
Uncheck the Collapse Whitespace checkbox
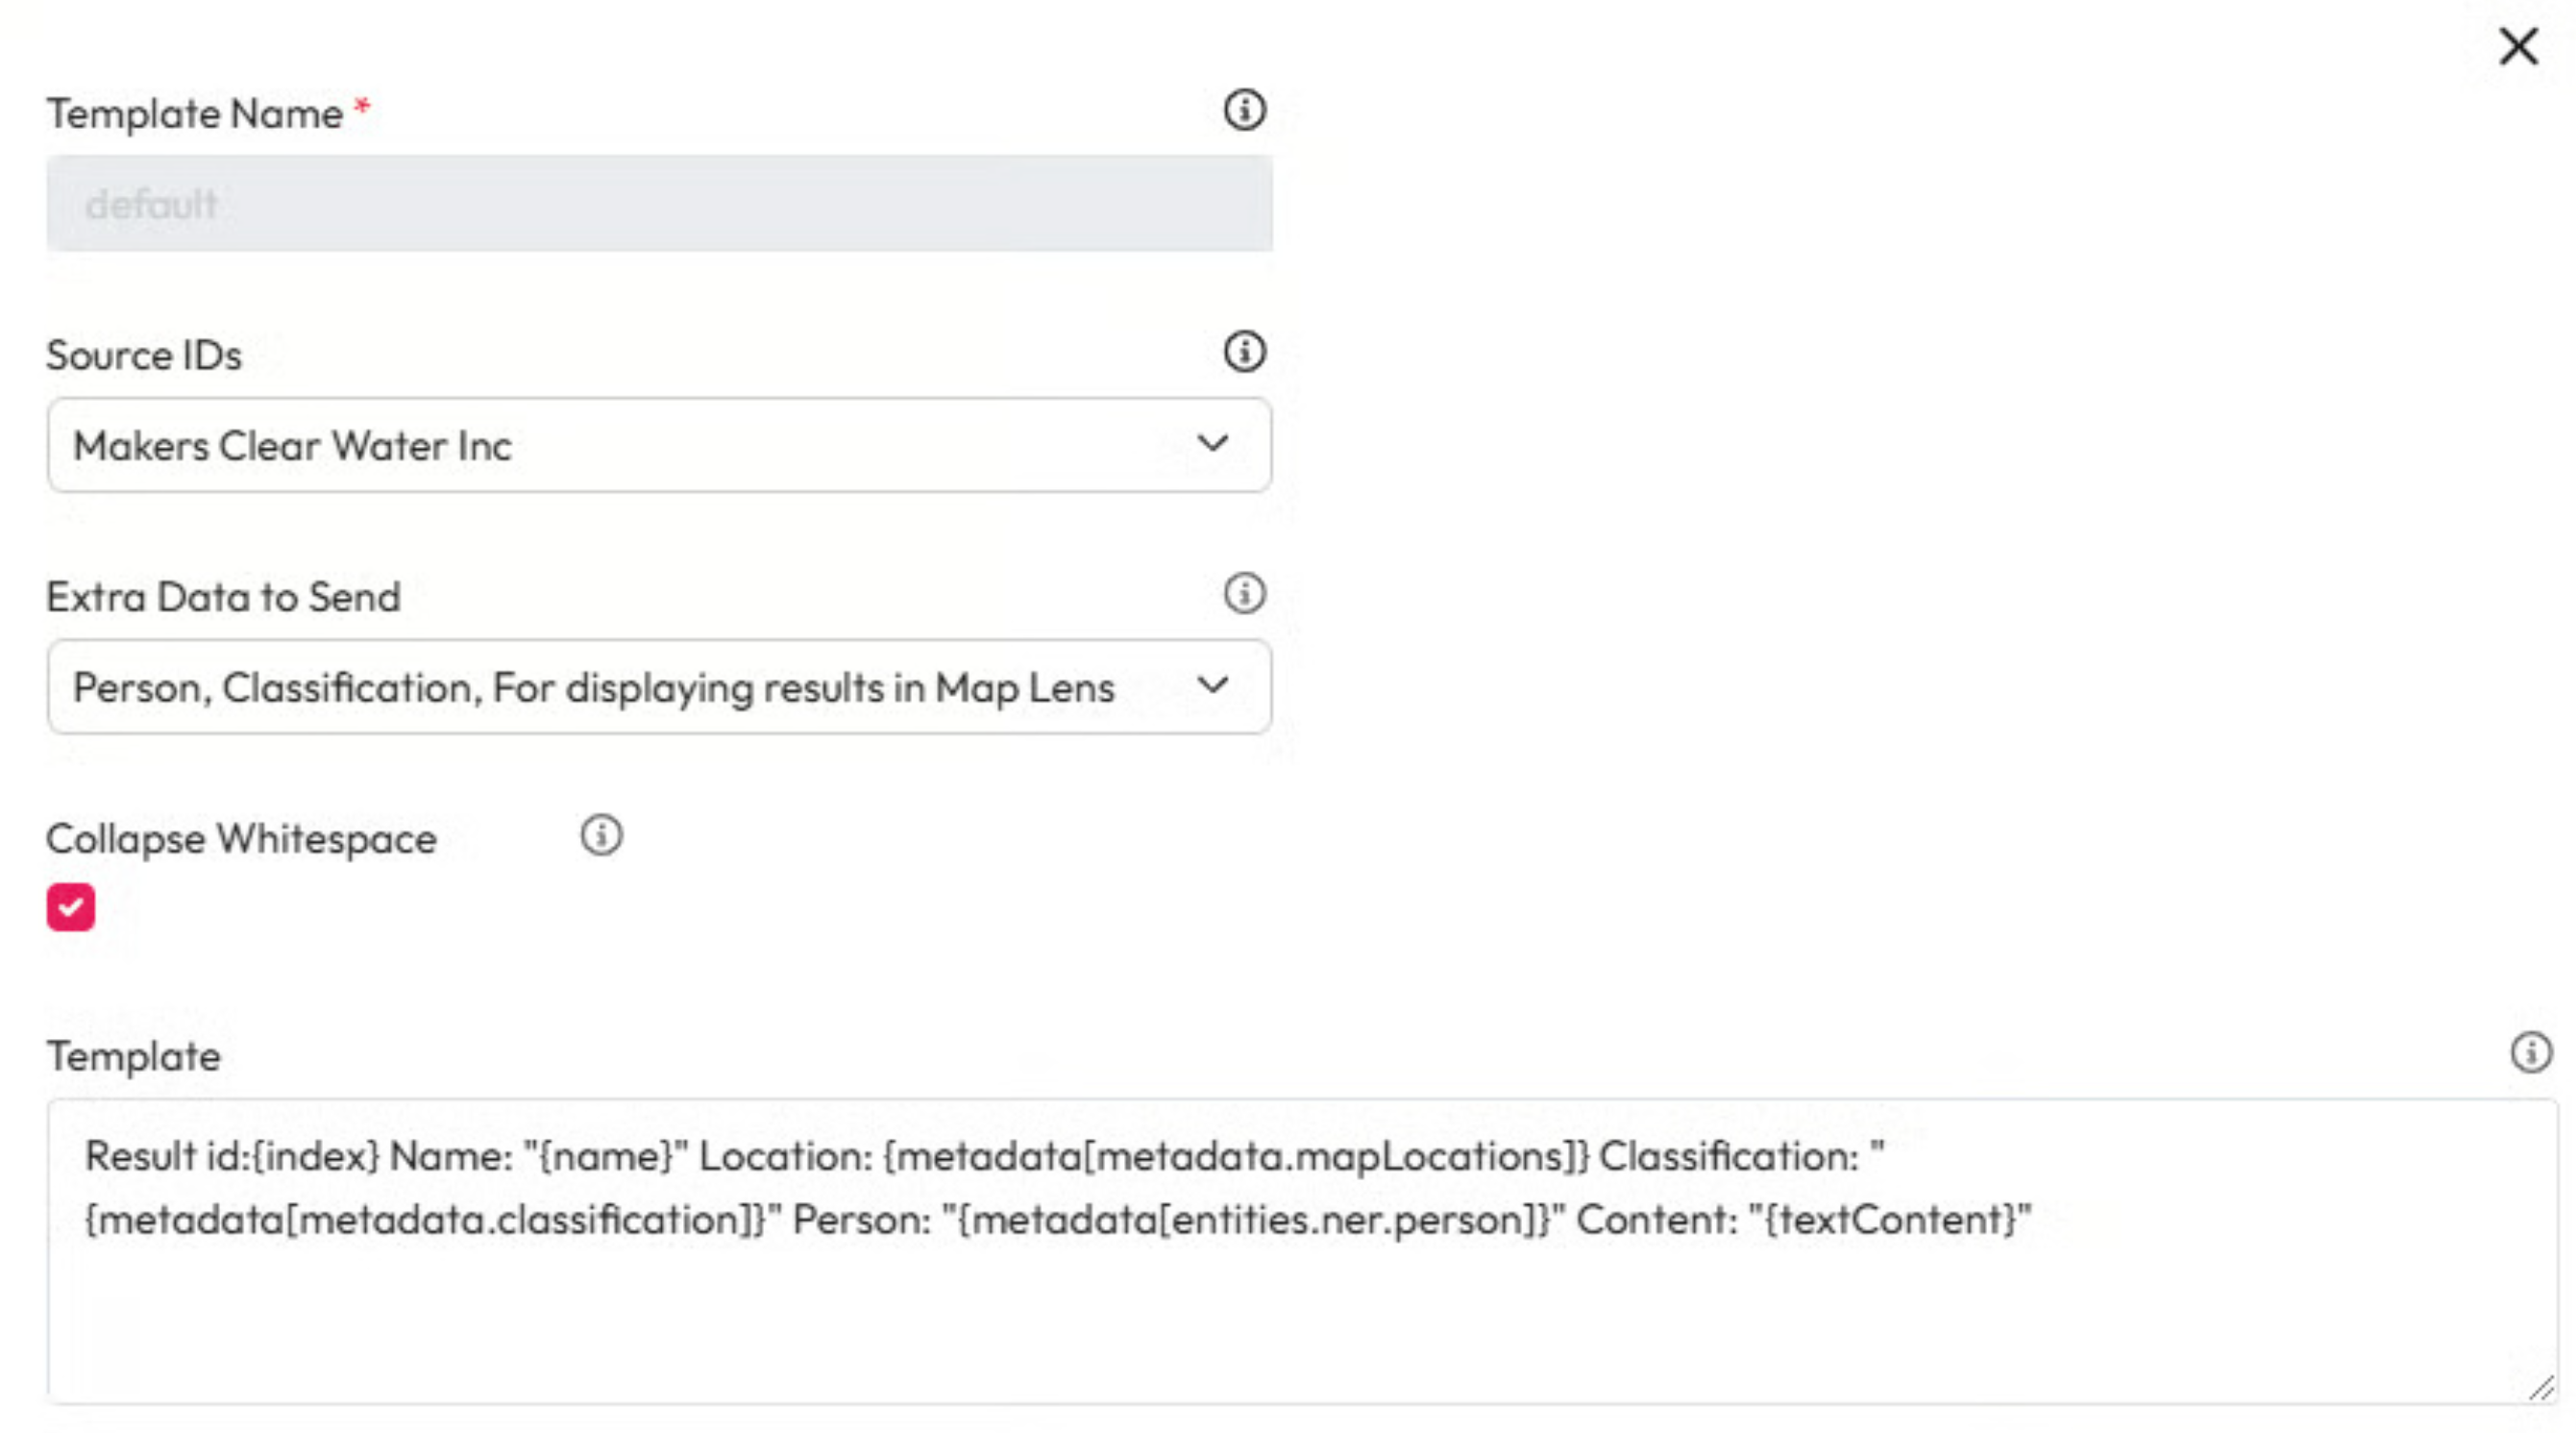[70, 907]
